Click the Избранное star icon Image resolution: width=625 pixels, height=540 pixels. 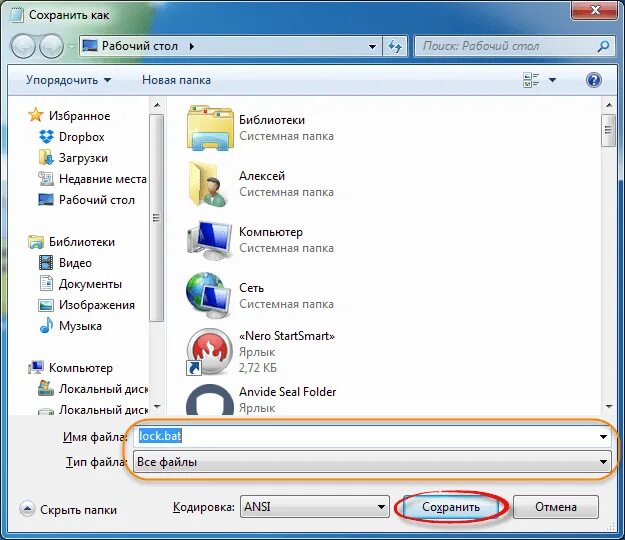point(35,115)
